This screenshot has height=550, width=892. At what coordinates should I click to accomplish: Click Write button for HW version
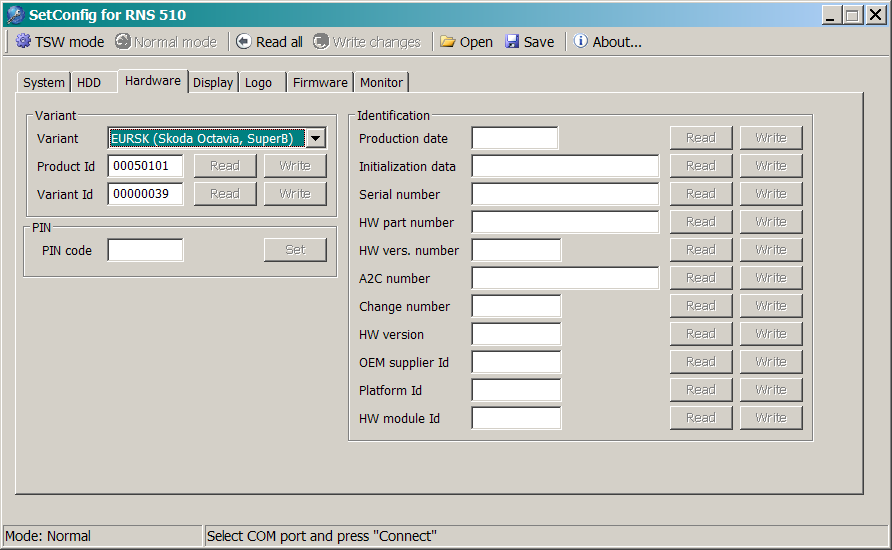tap(771, 334)
